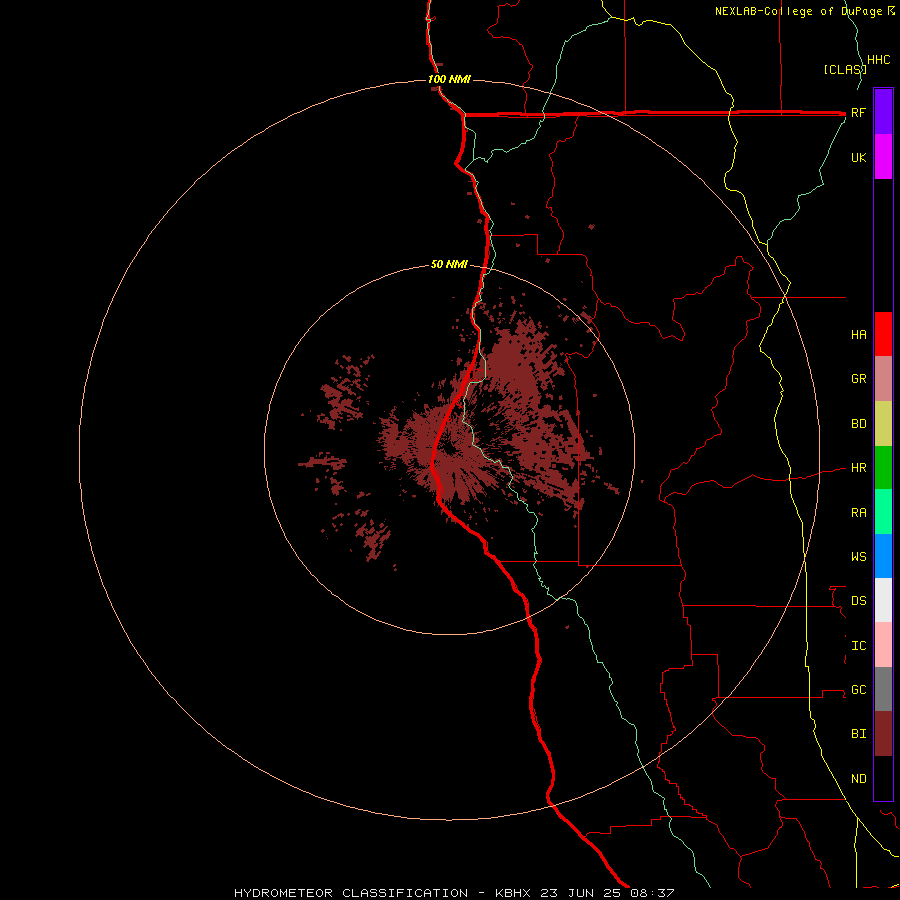Screen dimensions: 900x900
Task: Click the BD legend label
Action: 858,424
